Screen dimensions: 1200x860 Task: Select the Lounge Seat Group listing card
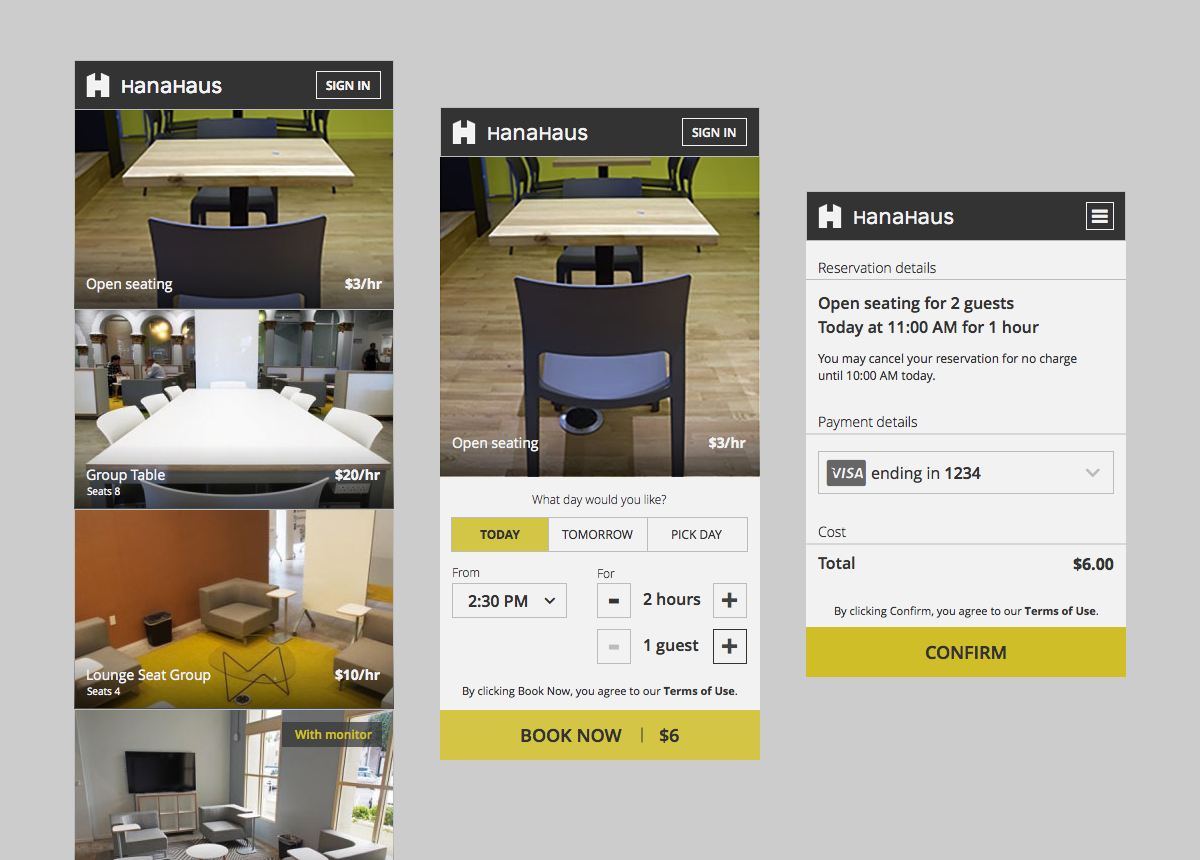(234, 609)
